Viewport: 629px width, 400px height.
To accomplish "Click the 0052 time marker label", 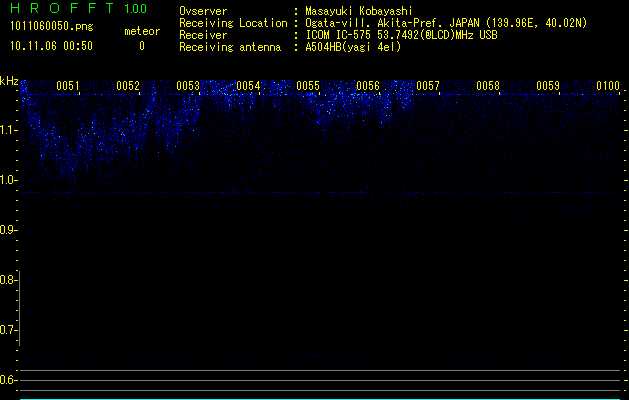I will click(x=128, y=86).
